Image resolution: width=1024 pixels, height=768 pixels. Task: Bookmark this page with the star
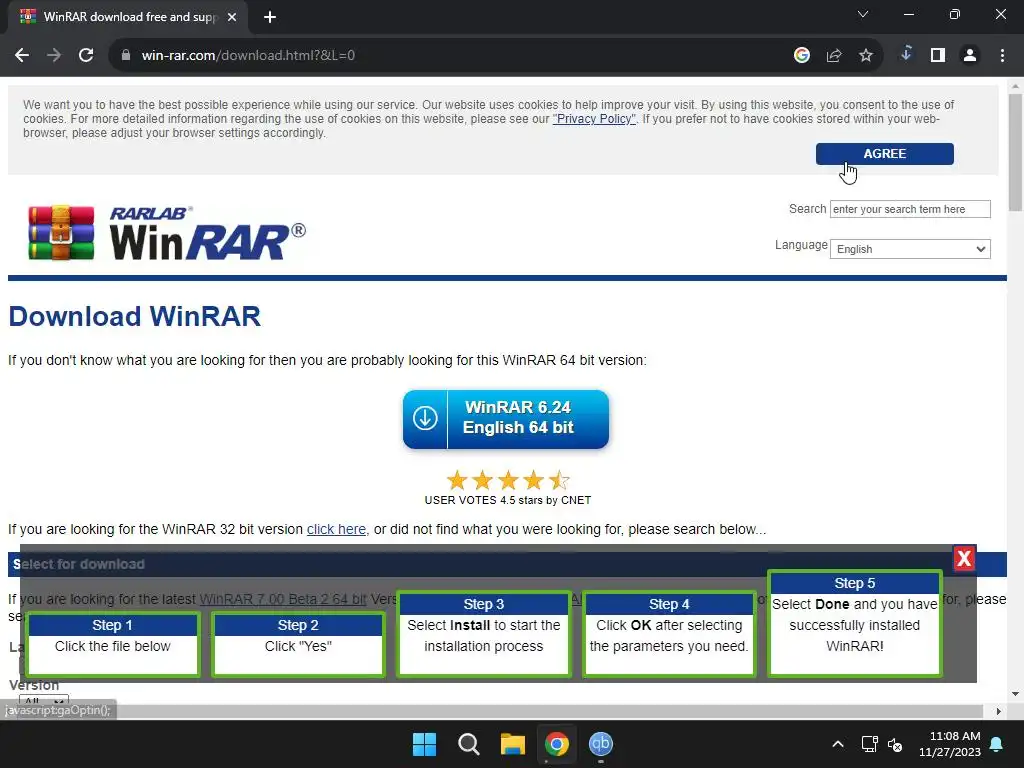pyautogui.click(x=866, y=56)
